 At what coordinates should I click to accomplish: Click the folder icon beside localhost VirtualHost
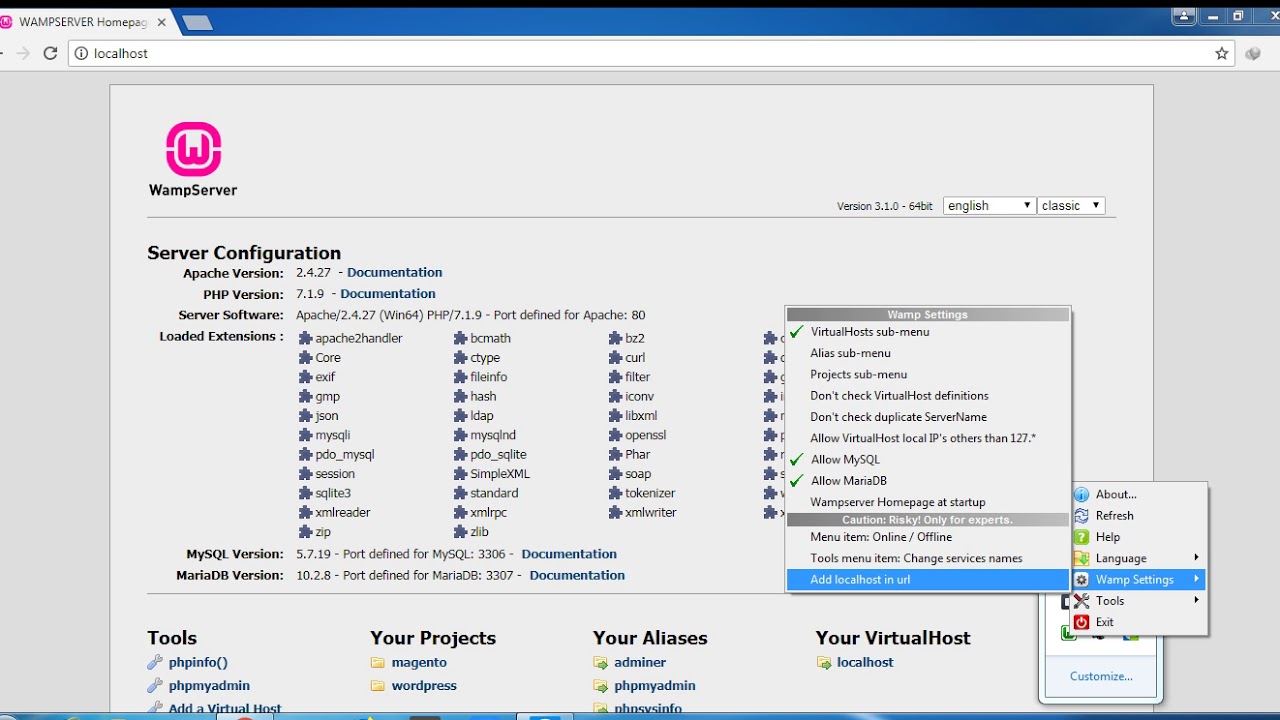(823, 662)
